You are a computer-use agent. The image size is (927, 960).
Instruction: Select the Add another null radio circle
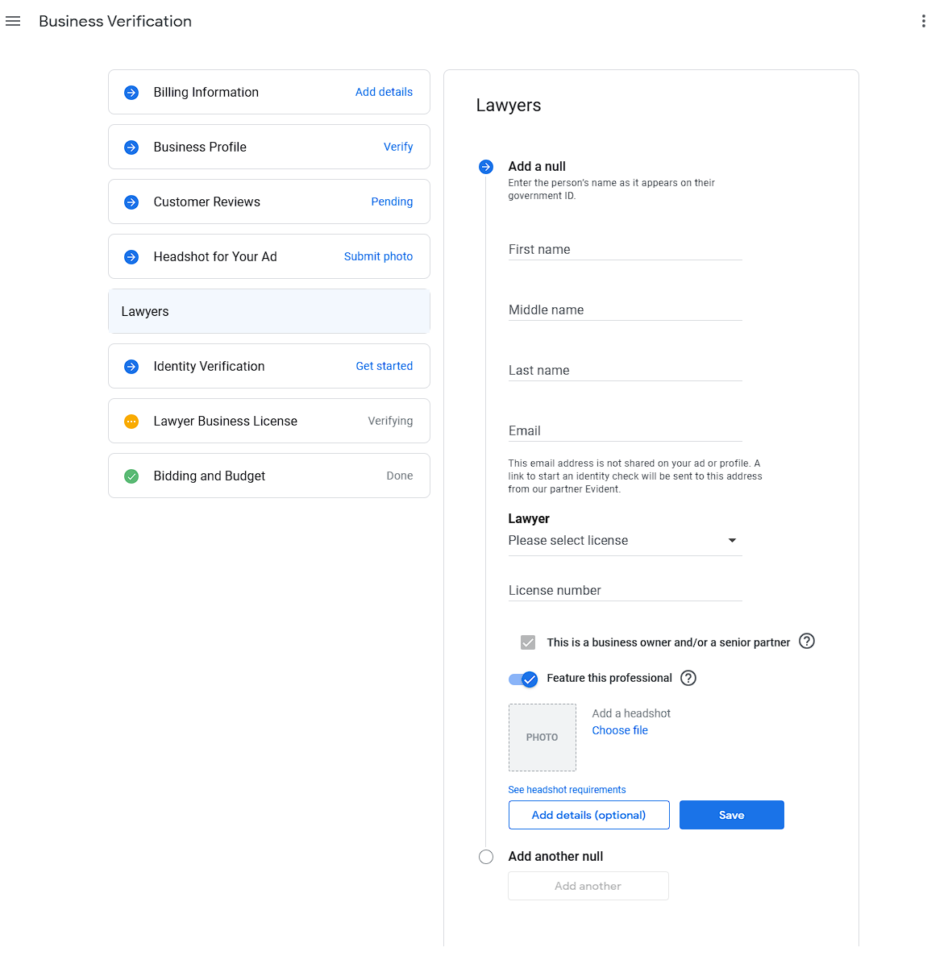(x=486, y=857)
